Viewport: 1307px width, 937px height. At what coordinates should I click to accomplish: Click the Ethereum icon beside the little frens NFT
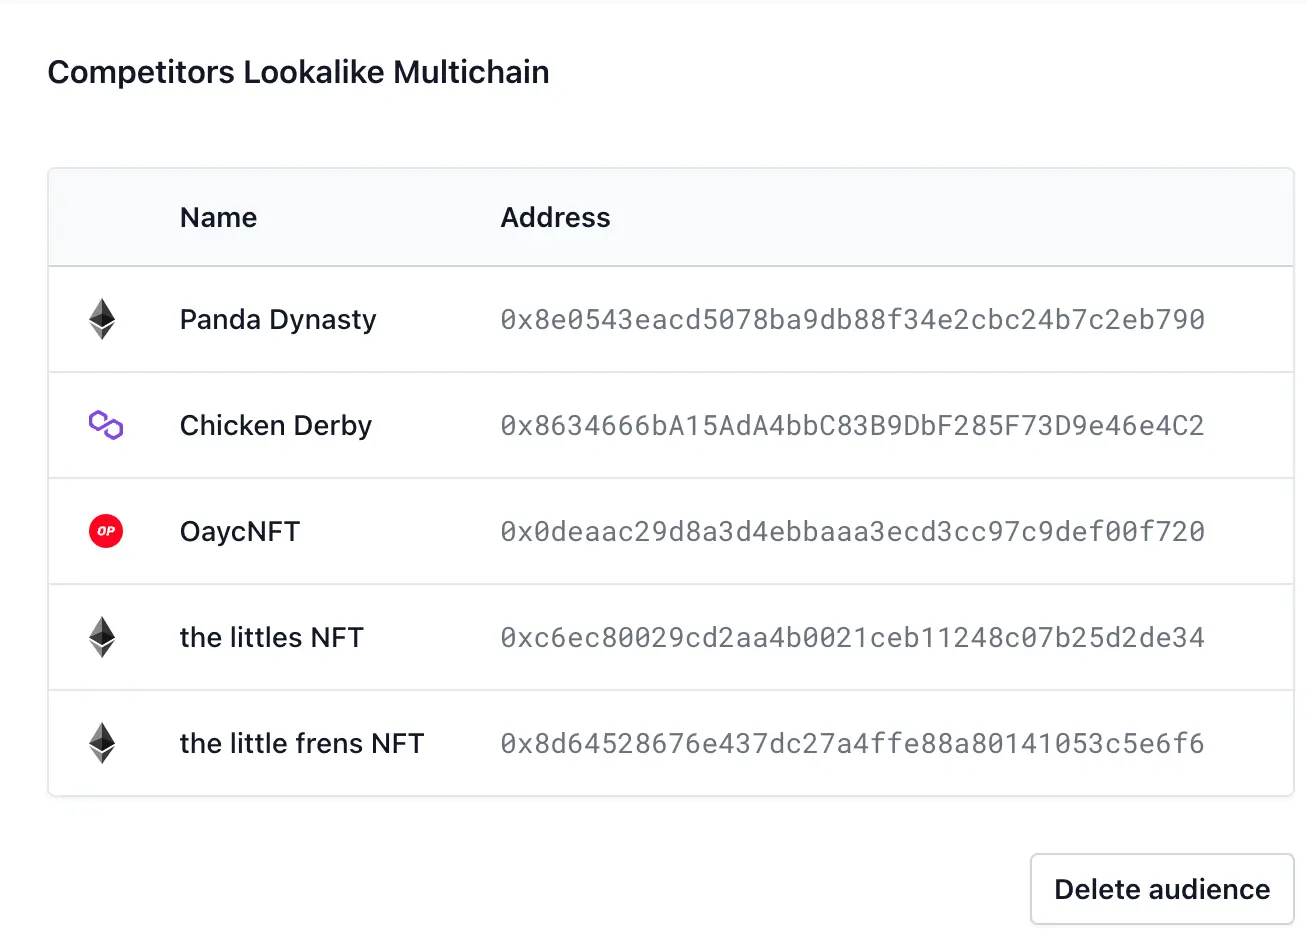[x=102, y=743]
